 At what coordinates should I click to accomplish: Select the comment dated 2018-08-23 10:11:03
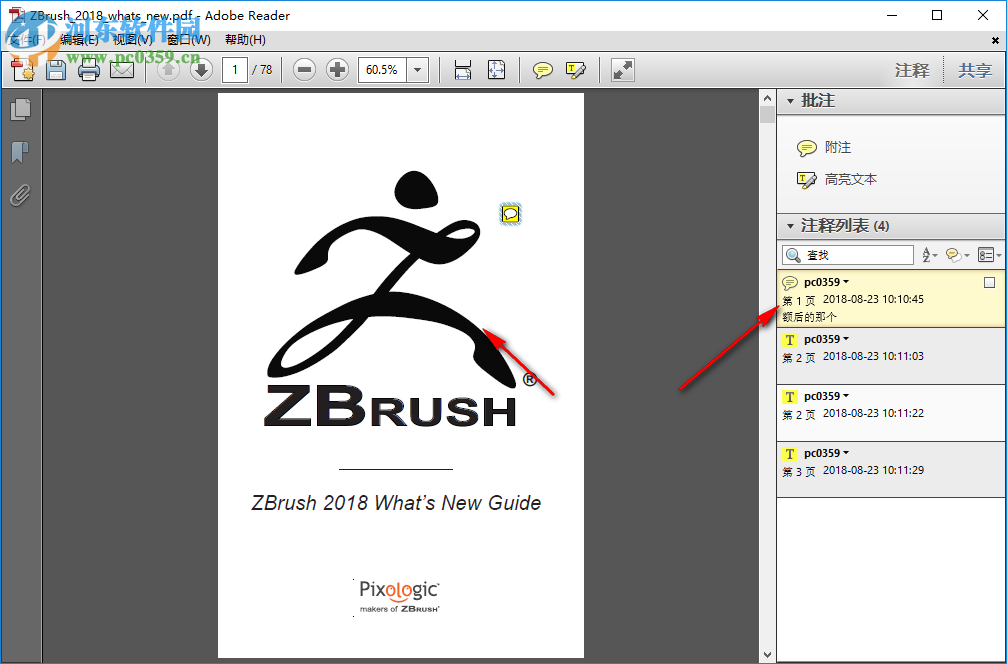891,356
